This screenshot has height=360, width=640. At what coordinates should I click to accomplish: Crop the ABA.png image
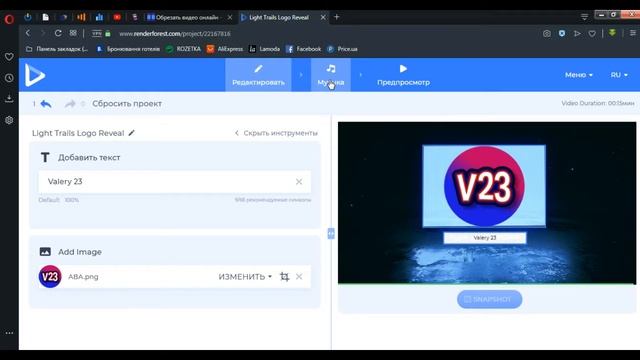284,277
